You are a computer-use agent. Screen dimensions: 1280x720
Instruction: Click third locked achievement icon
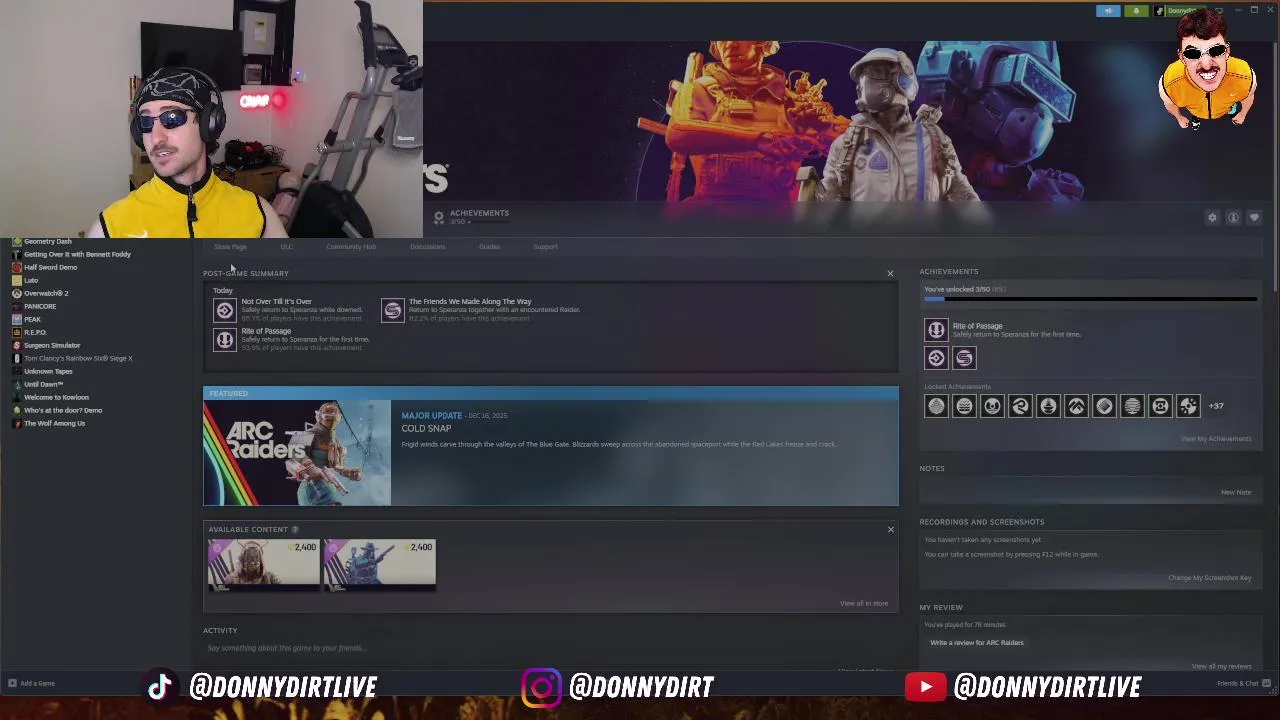(992, 406)
